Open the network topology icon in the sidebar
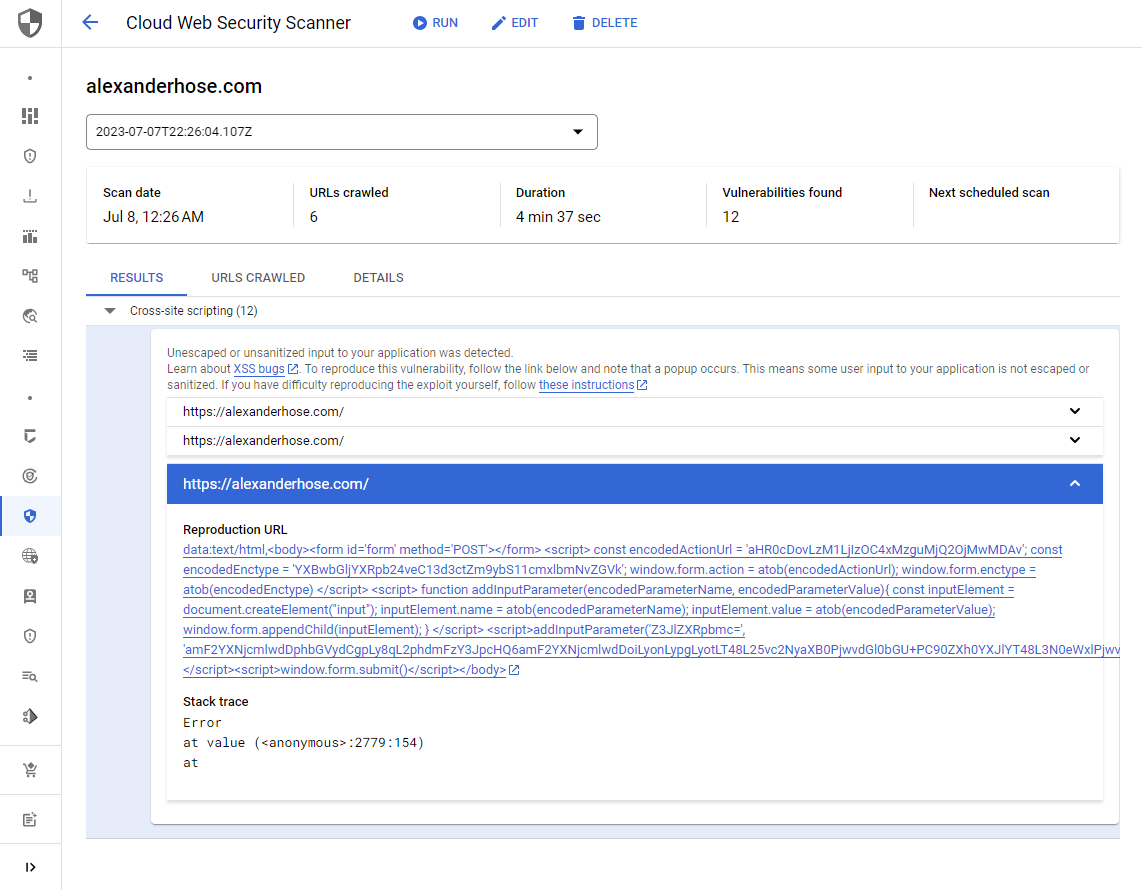Image resolution: width=1142 pixels, height=890 pixels. click(x=30, y=275)
